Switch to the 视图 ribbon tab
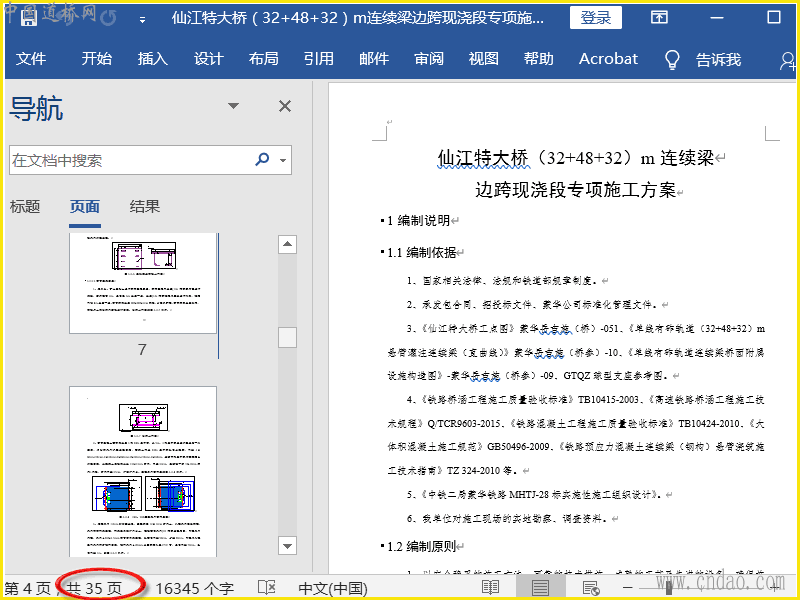800x600 pixels. pyautogui.click(x=483, y=59)
